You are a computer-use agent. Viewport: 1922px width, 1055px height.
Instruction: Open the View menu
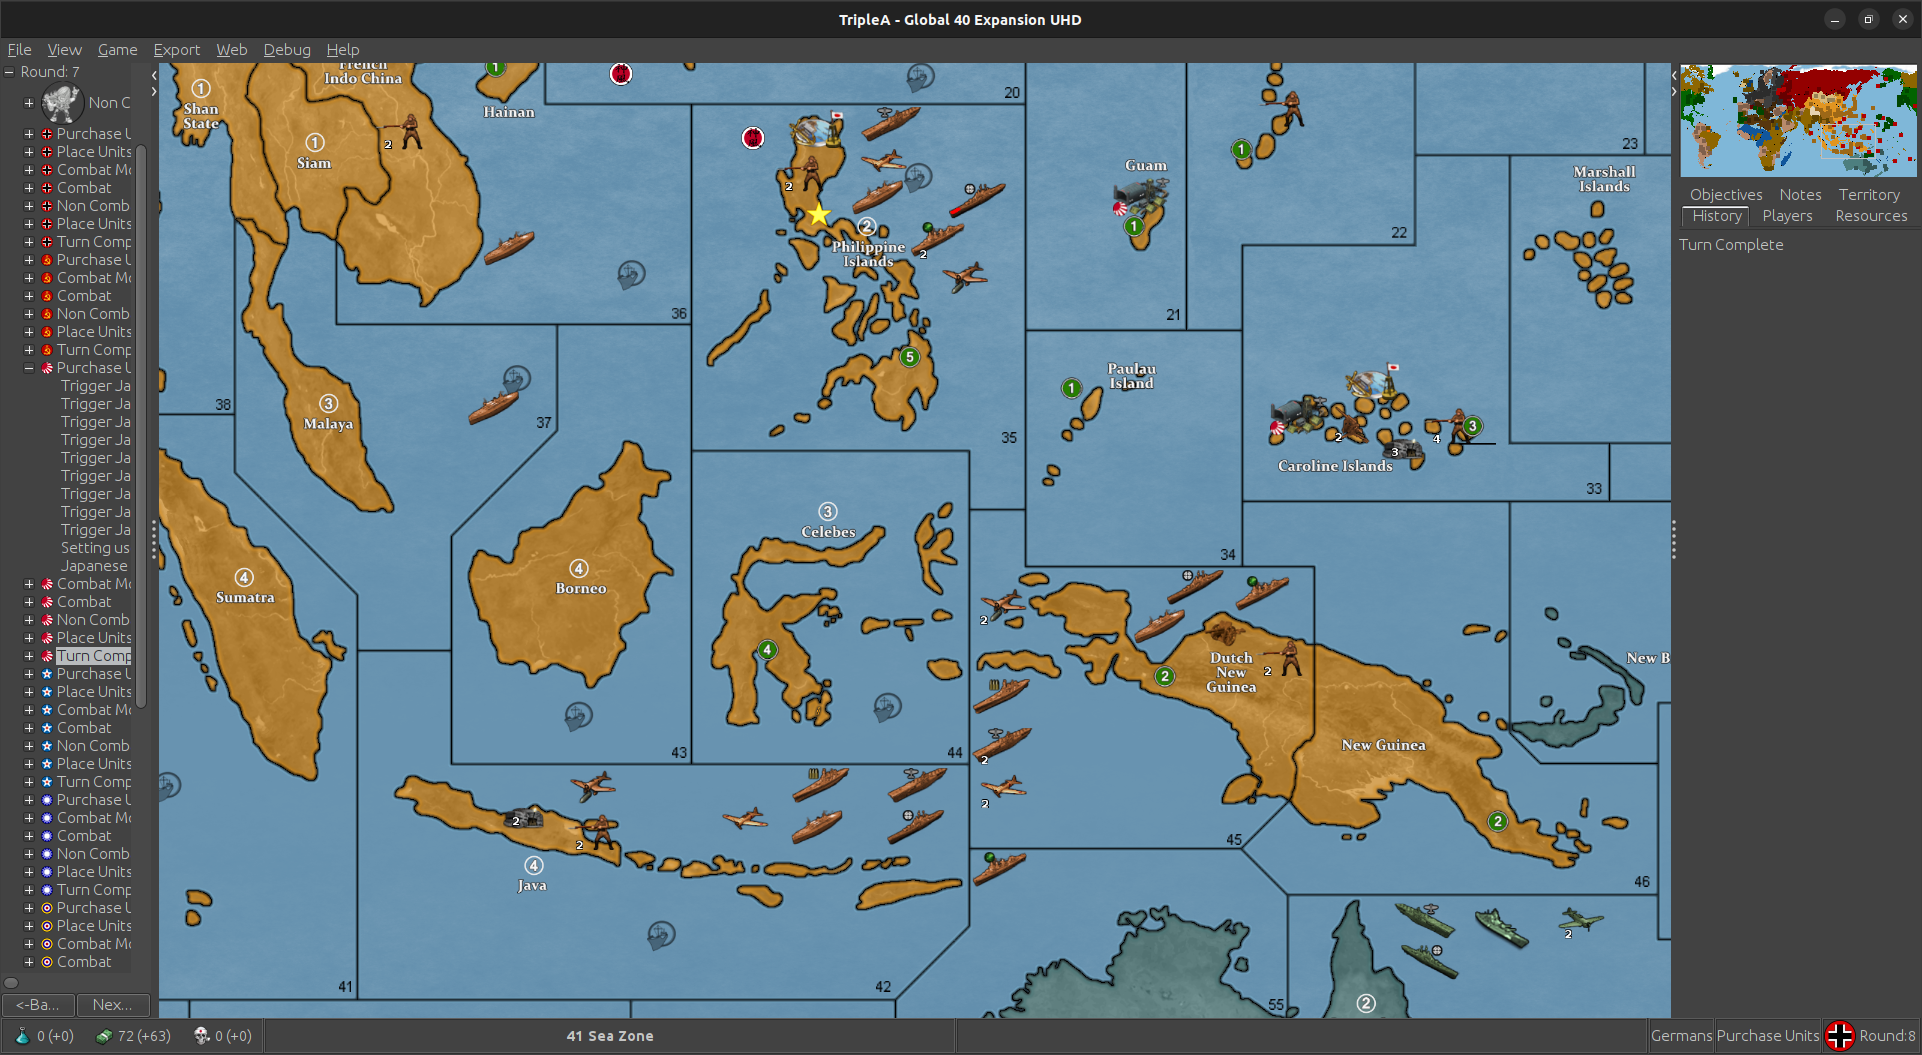[64, 49]
